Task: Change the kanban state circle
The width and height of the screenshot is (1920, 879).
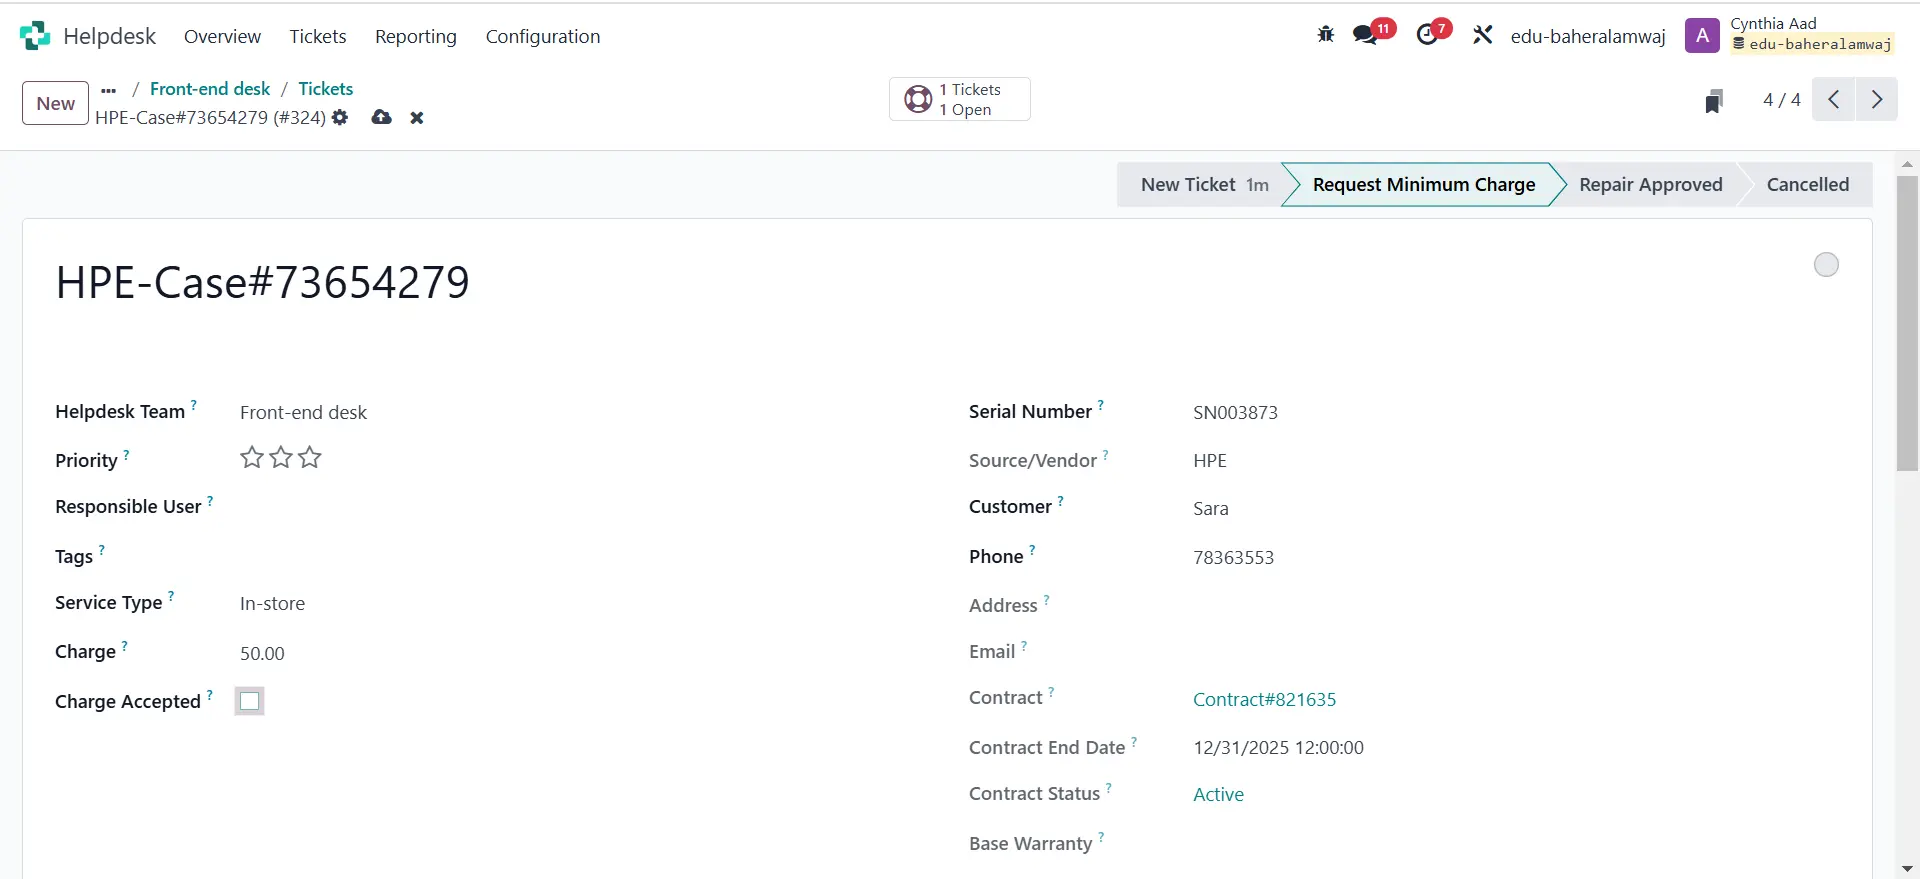Action: pyautogui.click(x=1826, y=264)
